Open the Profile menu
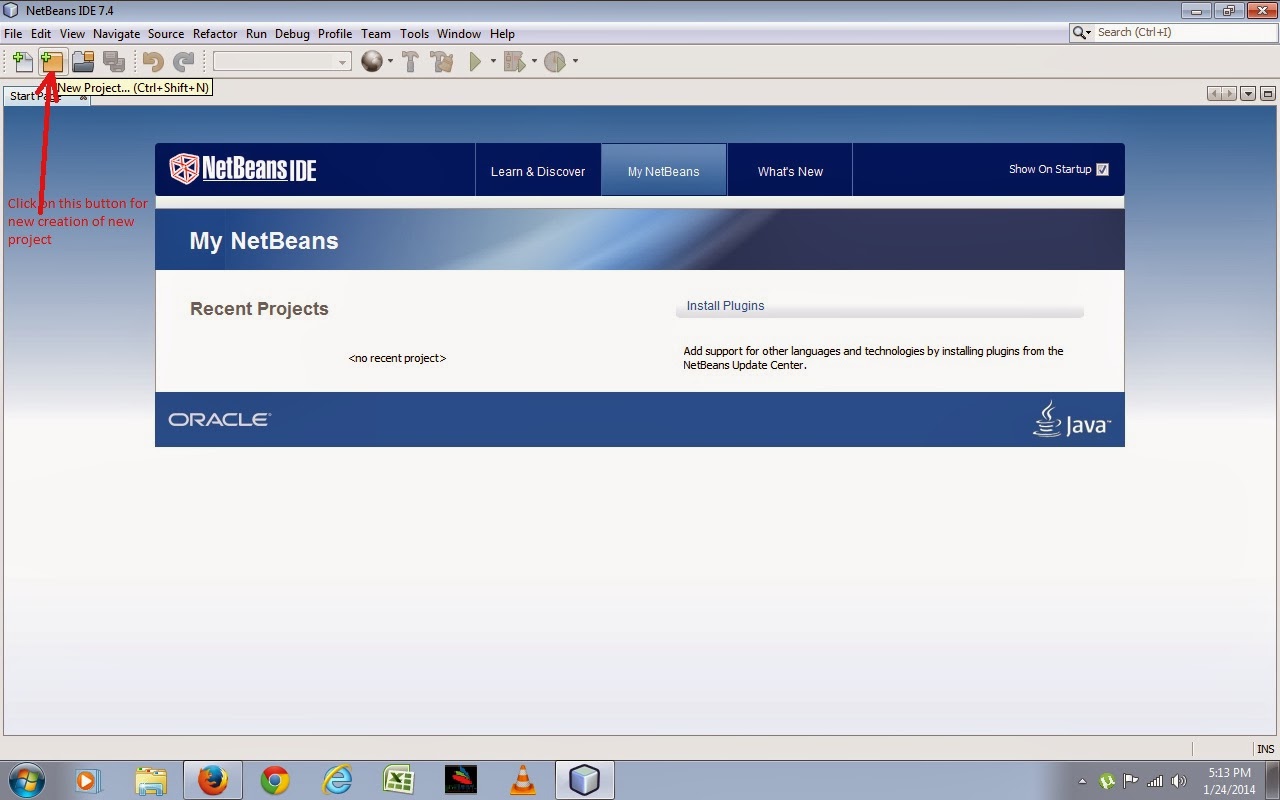 coord(335,33)
